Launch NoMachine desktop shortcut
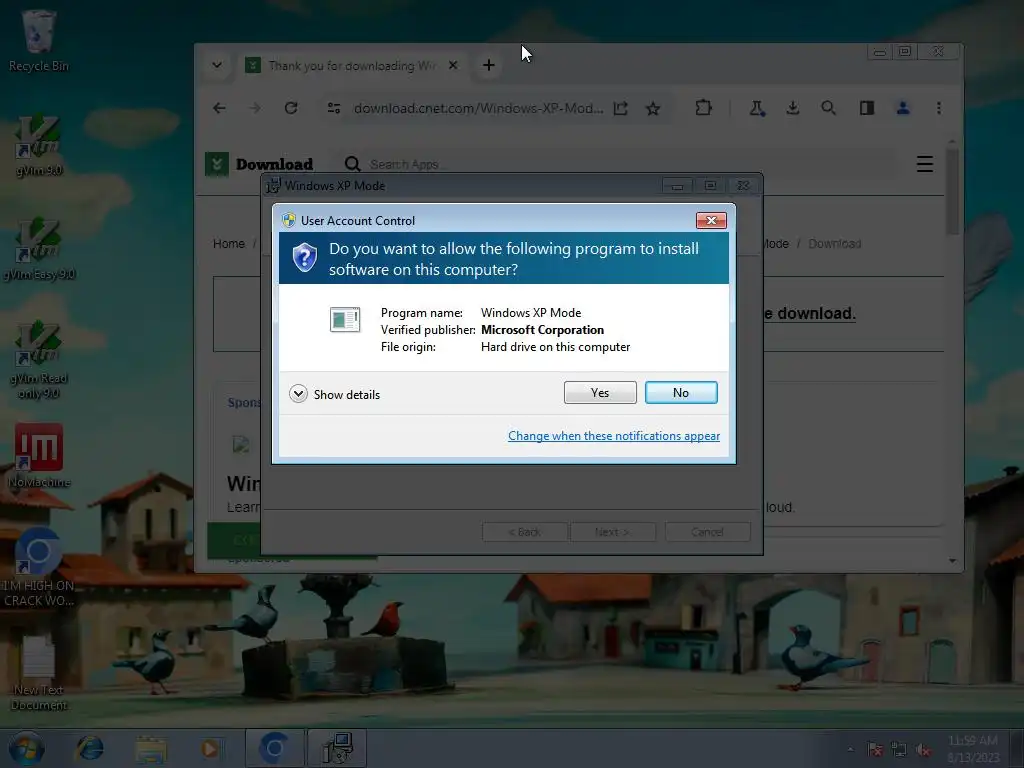 click(x=39, y=456)
